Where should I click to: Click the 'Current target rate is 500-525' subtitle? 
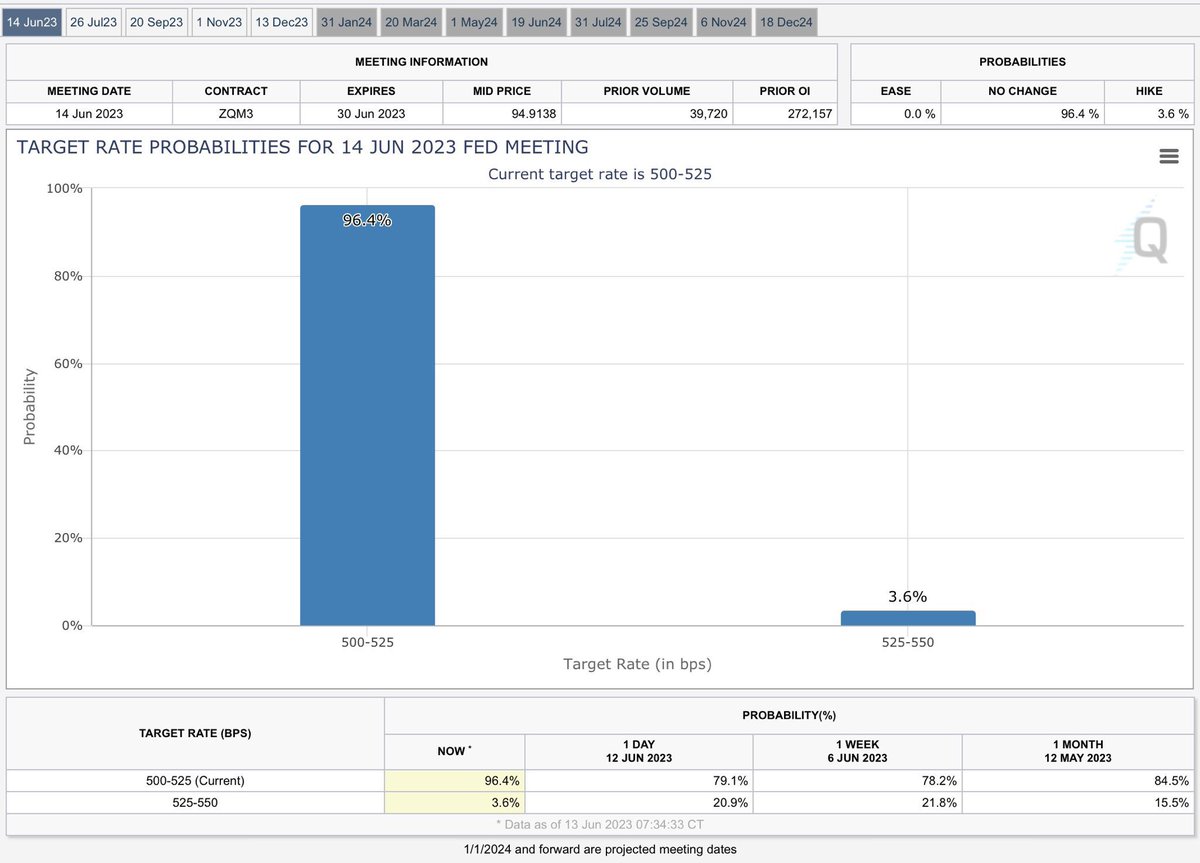click(x=600, y=174)
